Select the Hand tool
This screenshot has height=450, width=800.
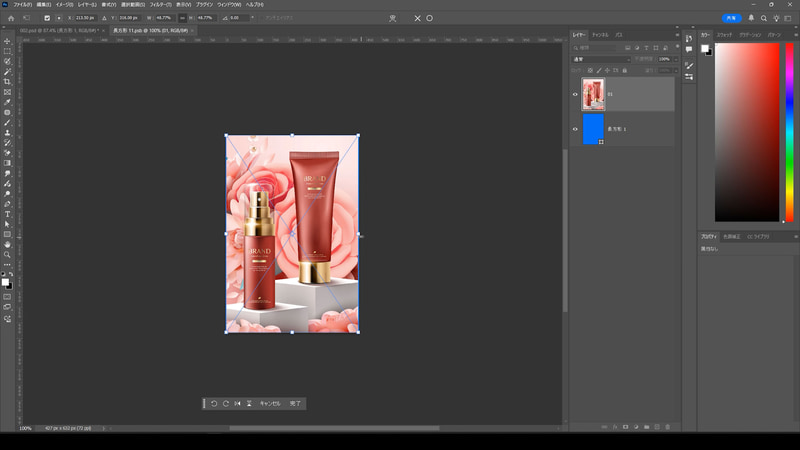click(7, 245)
